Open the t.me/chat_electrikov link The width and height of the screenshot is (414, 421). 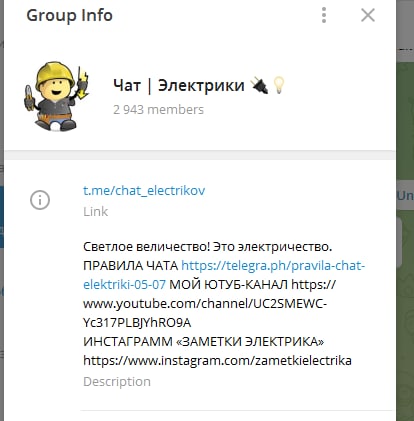(144, 190)
